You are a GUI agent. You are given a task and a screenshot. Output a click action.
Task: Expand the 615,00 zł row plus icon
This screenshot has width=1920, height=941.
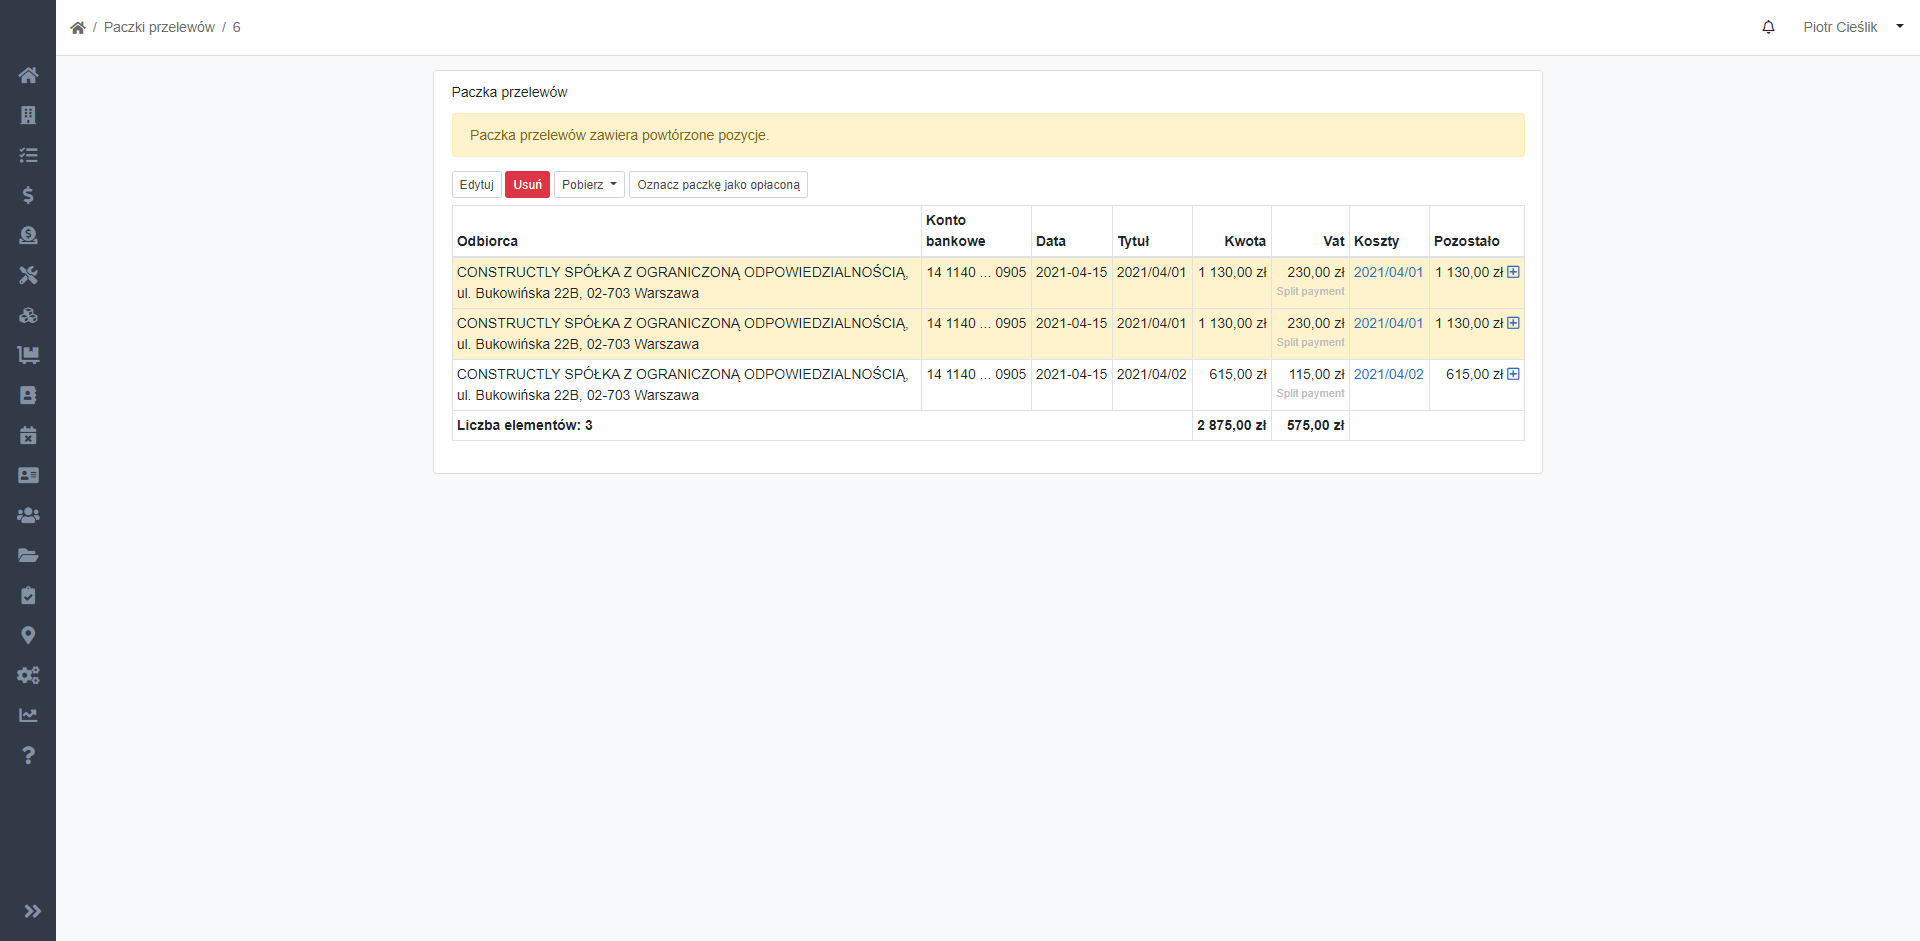pyautogui.click(x=1513, y=374)
